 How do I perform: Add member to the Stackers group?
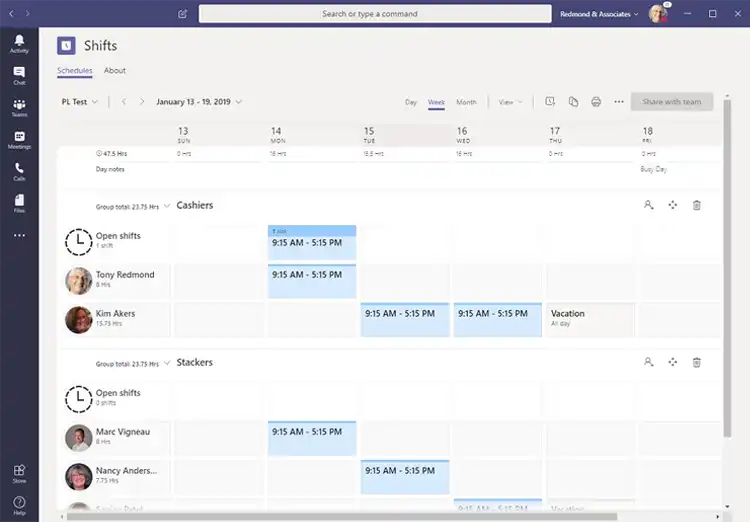(x=648, y=362)
